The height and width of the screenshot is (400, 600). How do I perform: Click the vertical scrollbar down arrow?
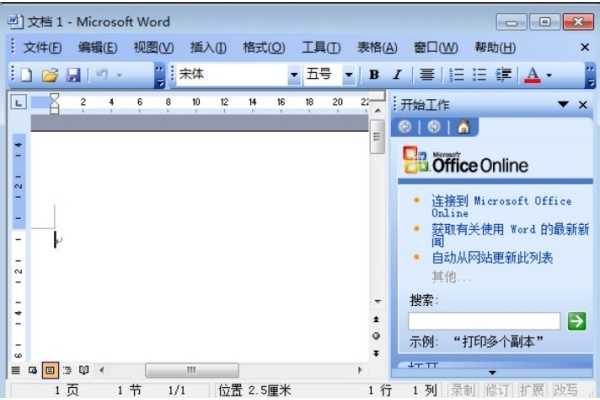[x=378, y=302]
